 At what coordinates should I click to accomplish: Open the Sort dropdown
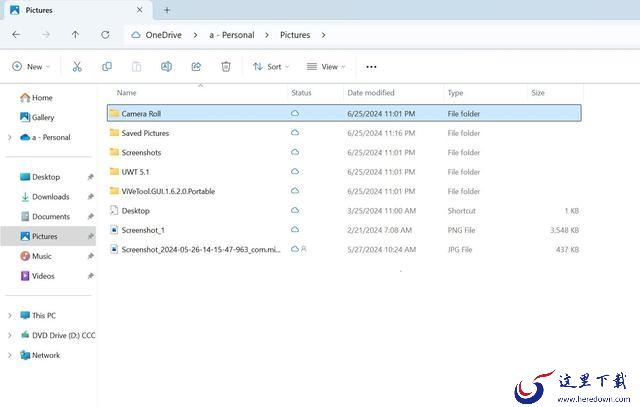(271, 67)
